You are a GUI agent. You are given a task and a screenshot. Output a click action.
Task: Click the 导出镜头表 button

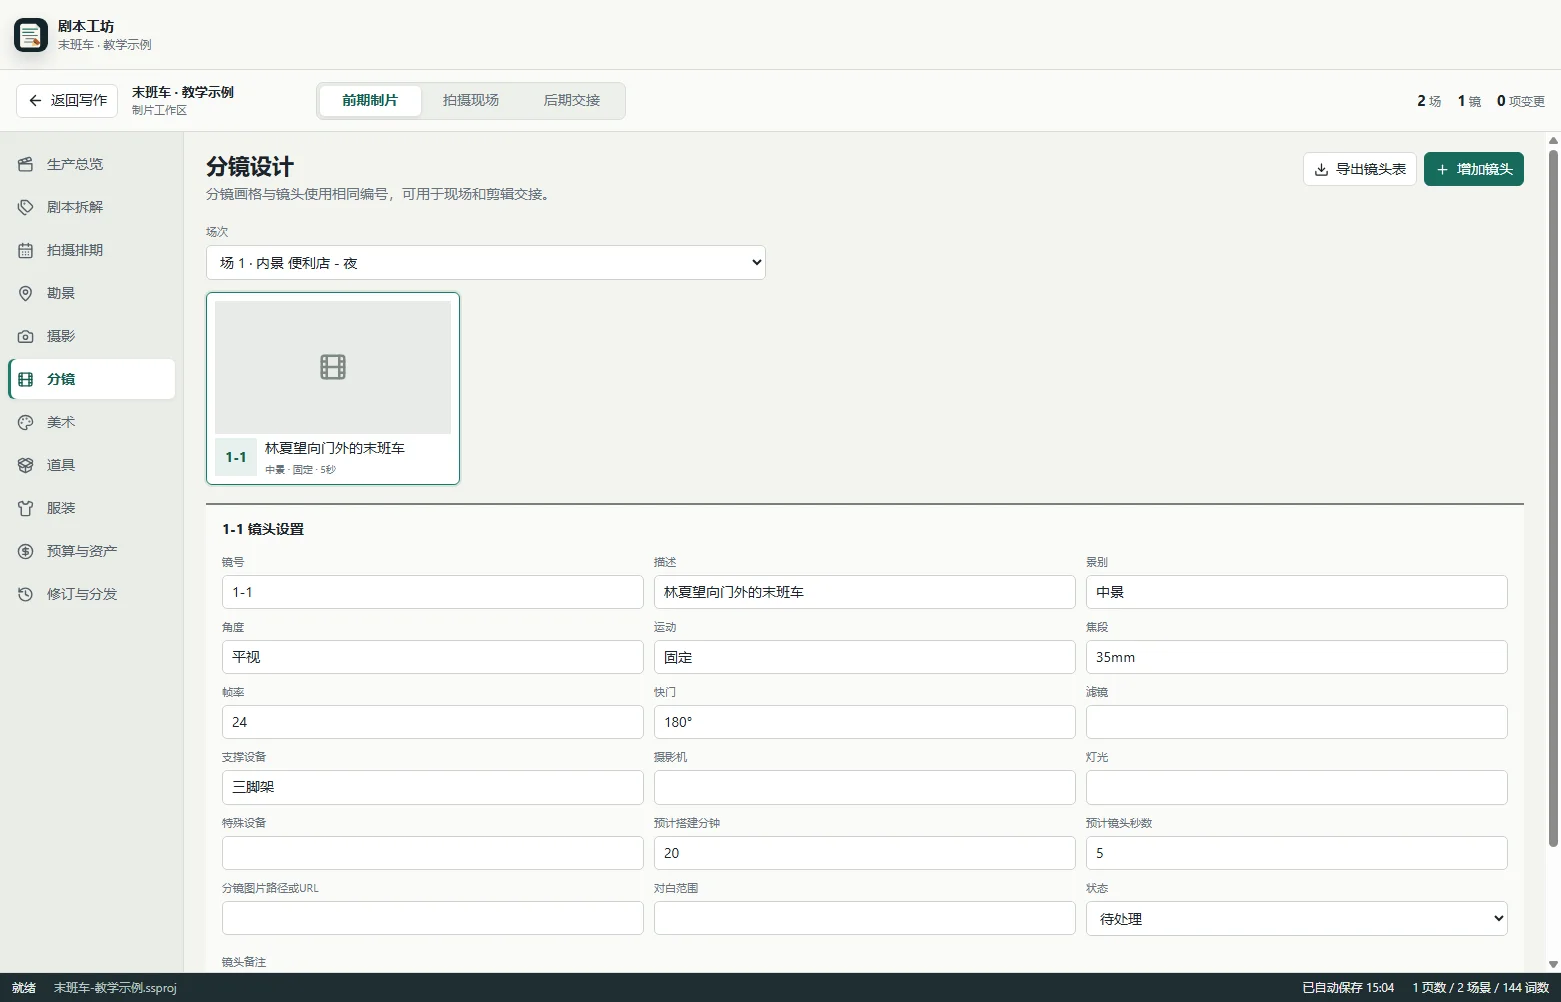1360,169
